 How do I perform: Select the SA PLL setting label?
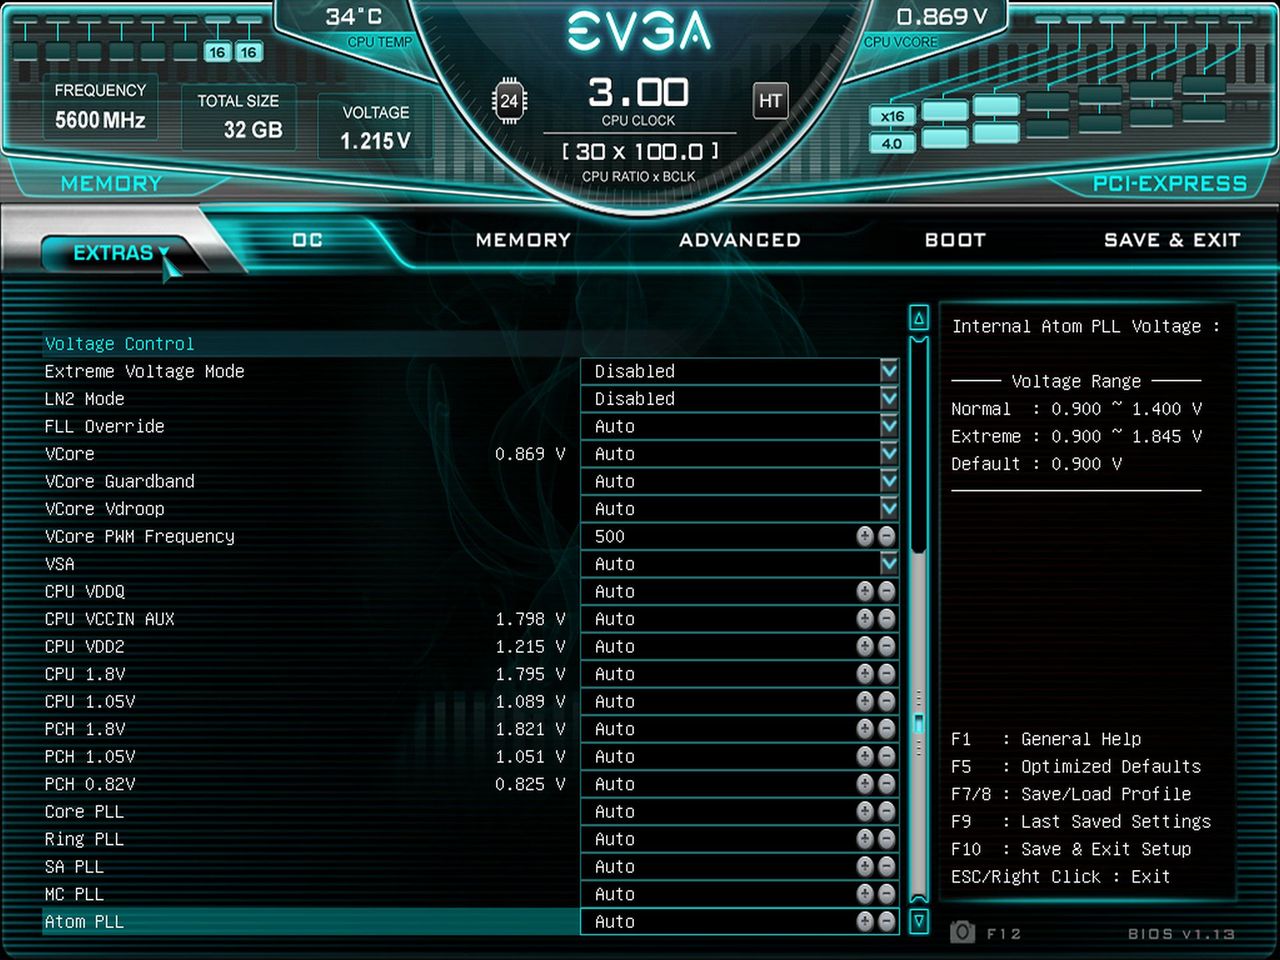[x=74, y=866]
